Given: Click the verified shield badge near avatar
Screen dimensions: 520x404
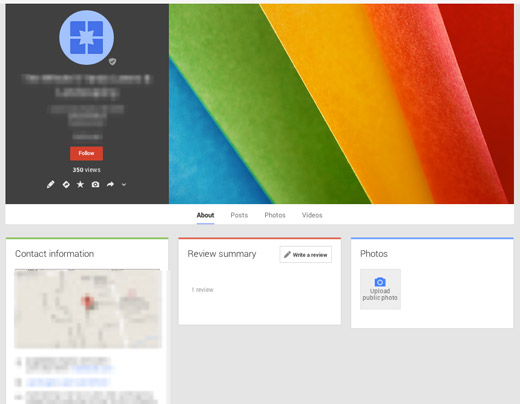Looking at the screenshot, I should coord(112,61).
